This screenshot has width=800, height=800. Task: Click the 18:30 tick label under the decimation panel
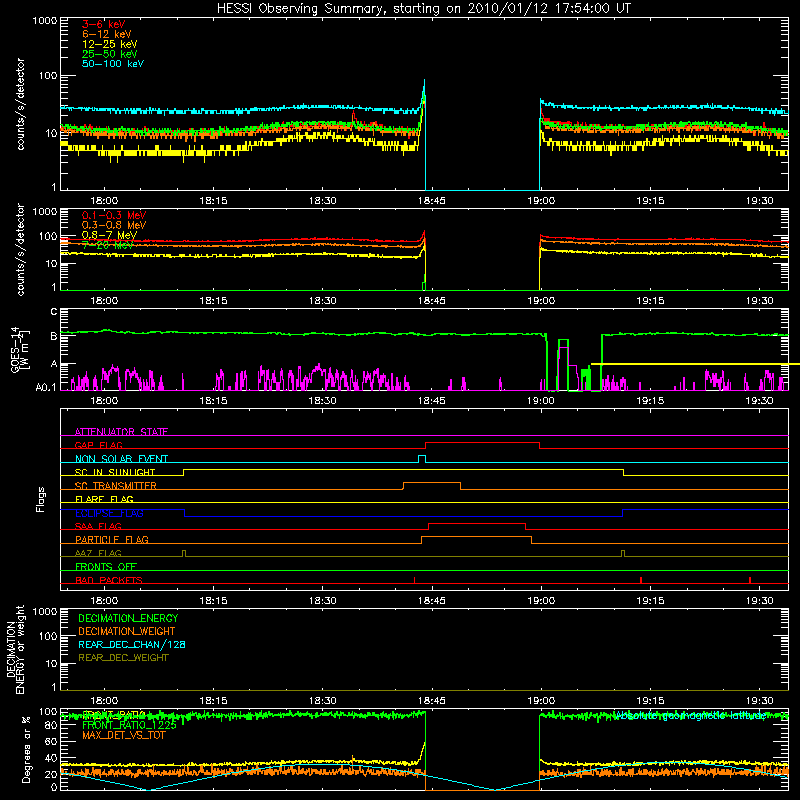click(322, 701)
